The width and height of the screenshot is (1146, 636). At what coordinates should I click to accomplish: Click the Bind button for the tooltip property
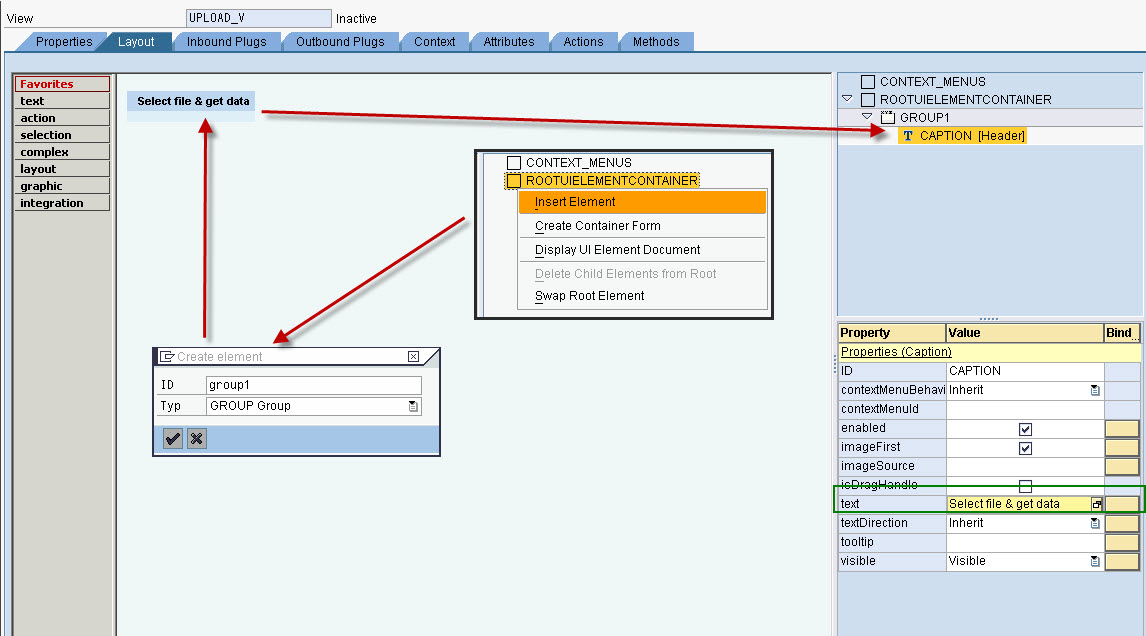pos(1120,541)
